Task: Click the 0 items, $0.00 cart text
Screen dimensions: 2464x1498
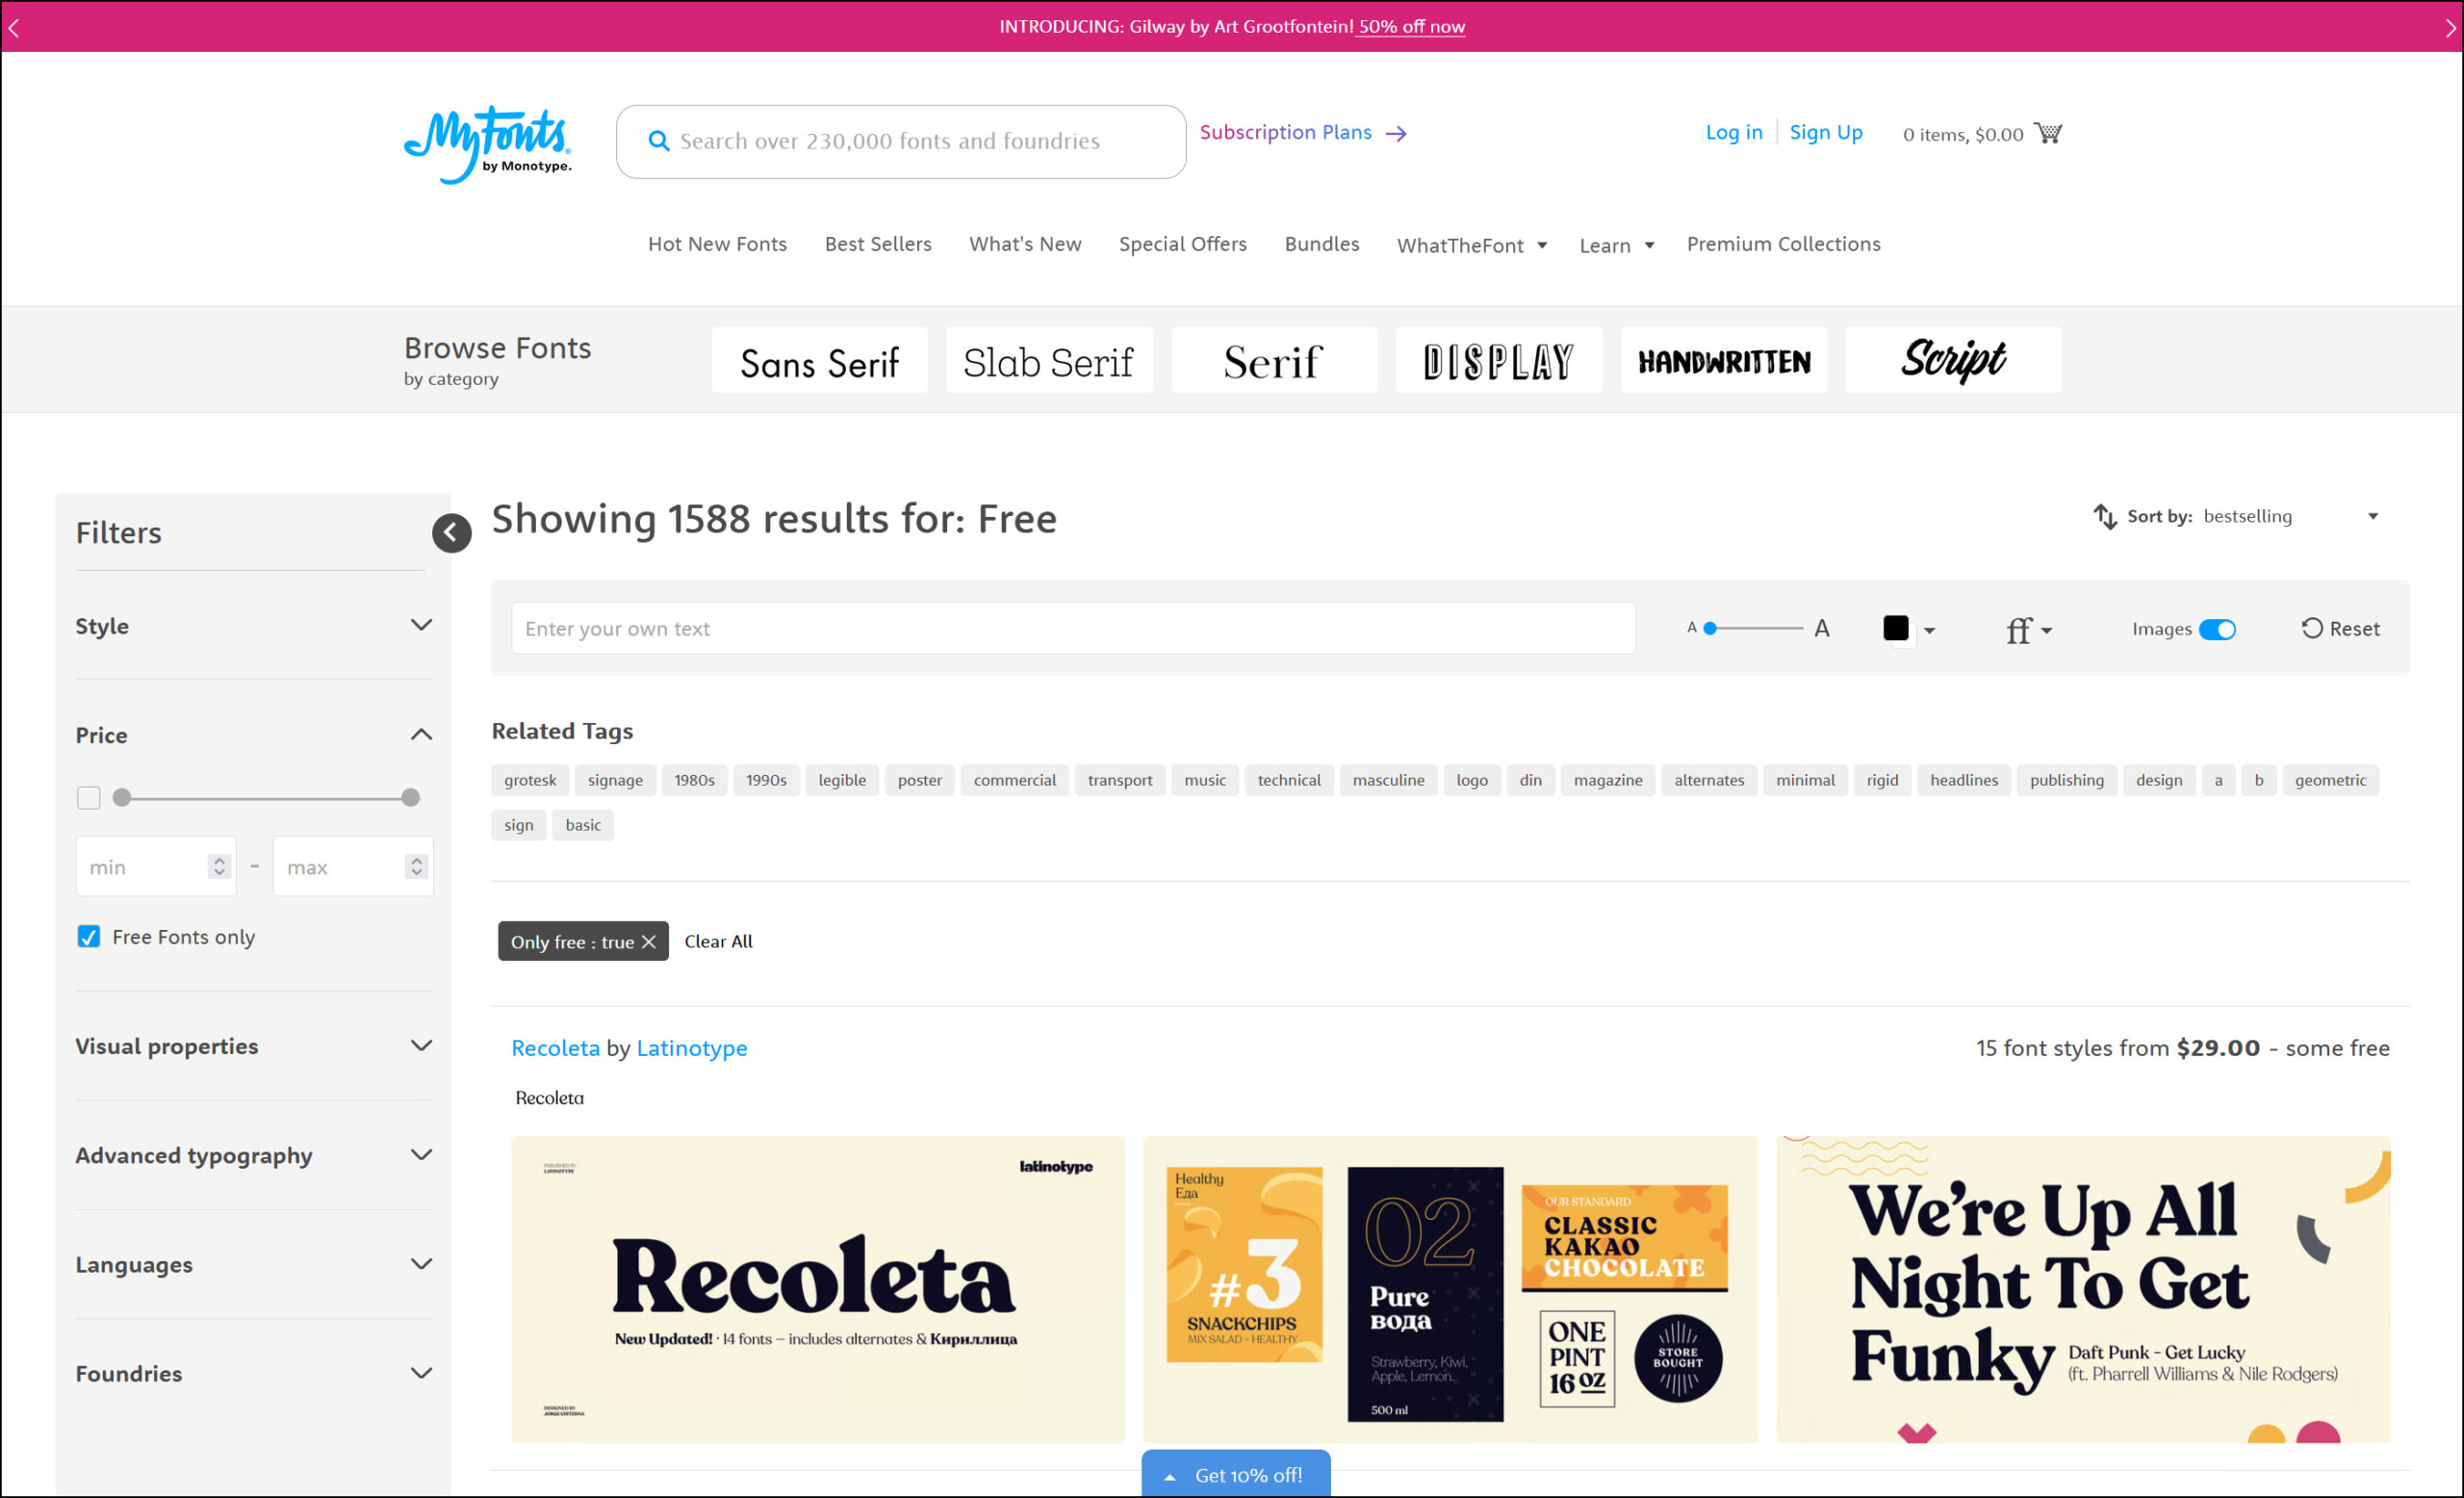Action: 1962,134
